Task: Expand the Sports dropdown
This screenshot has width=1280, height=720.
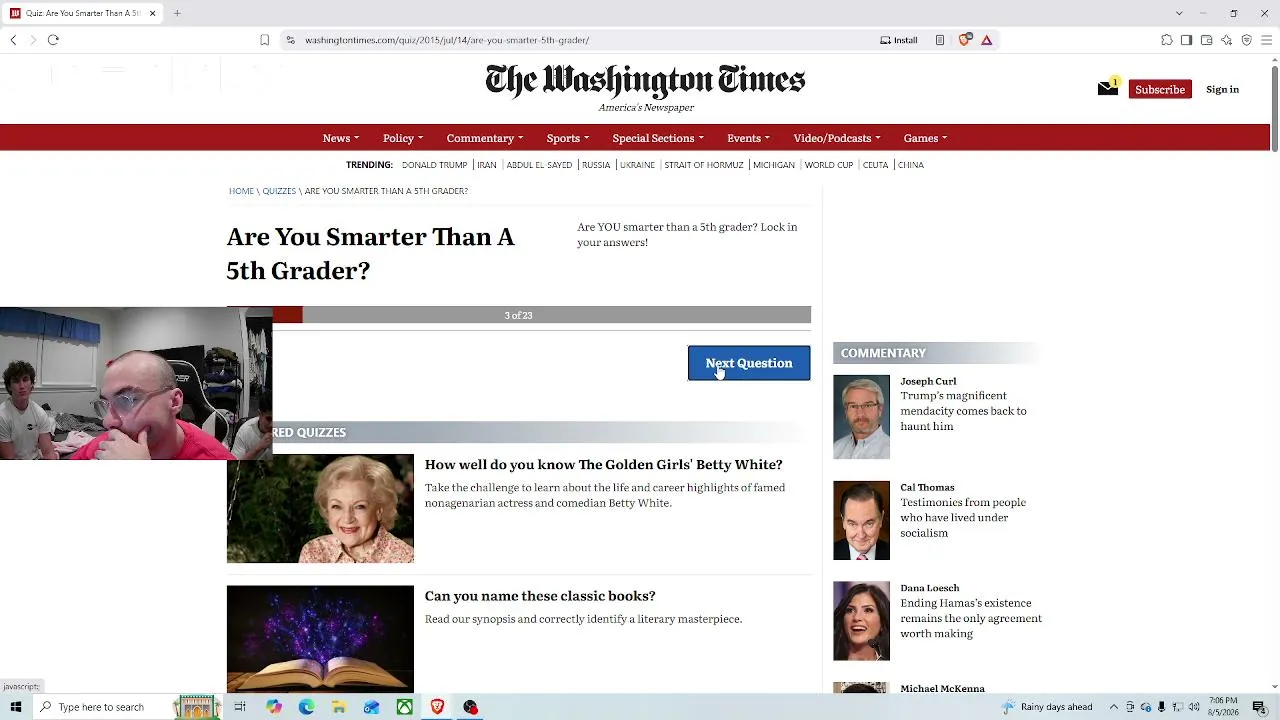Action: point(568,138)
